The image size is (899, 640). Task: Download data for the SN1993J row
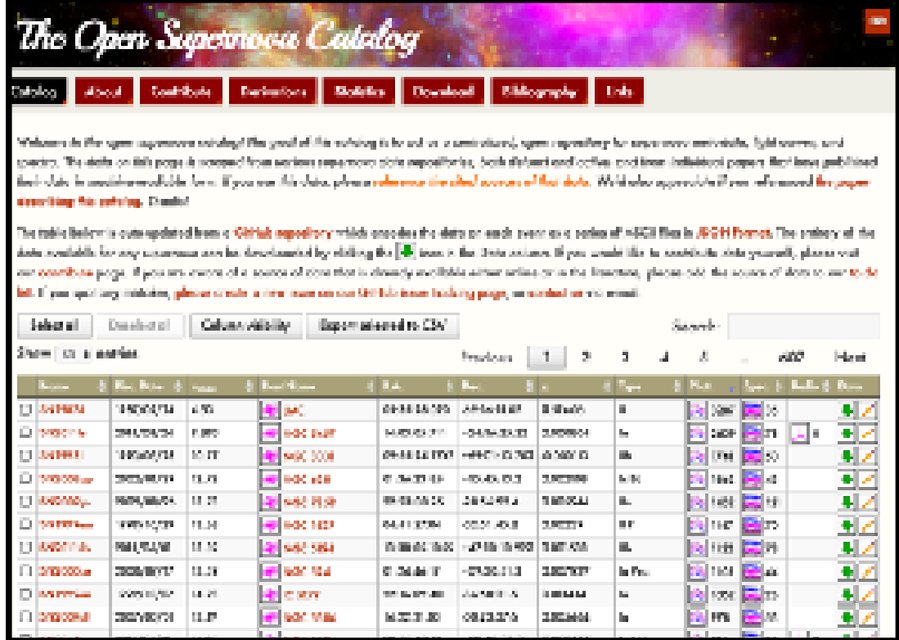(x=846, y=456)
